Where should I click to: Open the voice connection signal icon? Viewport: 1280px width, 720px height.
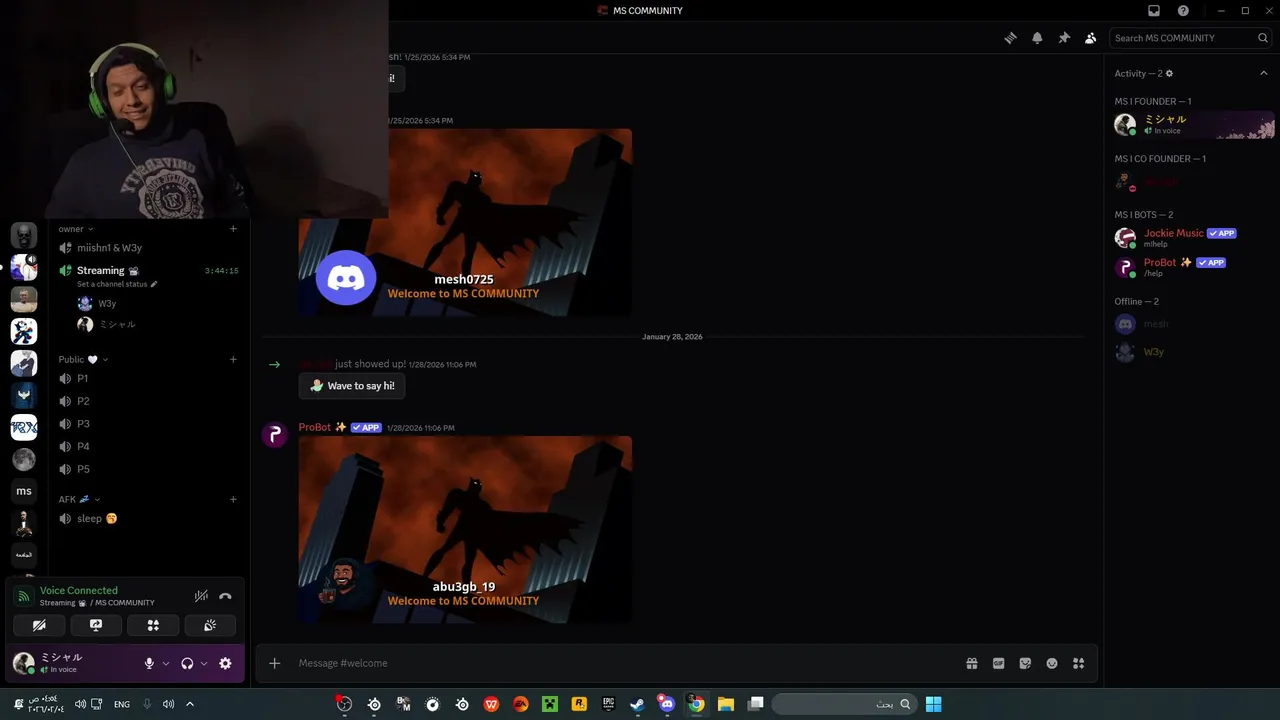coord(24,596)
